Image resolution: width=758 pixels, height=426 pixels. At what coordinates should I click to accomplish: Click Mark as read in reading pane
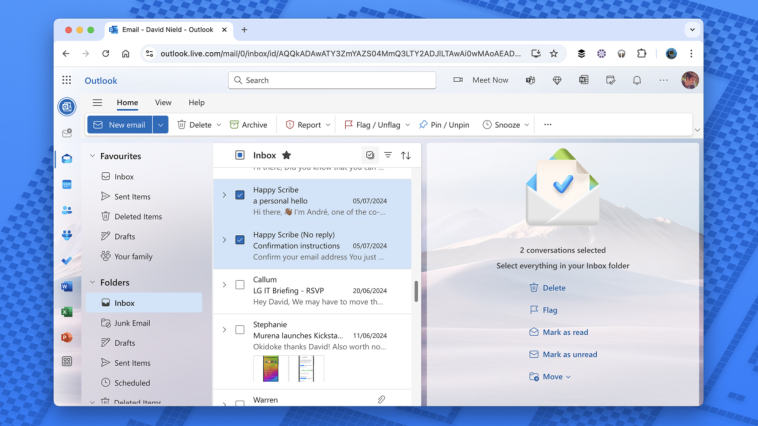coord(559,332)
